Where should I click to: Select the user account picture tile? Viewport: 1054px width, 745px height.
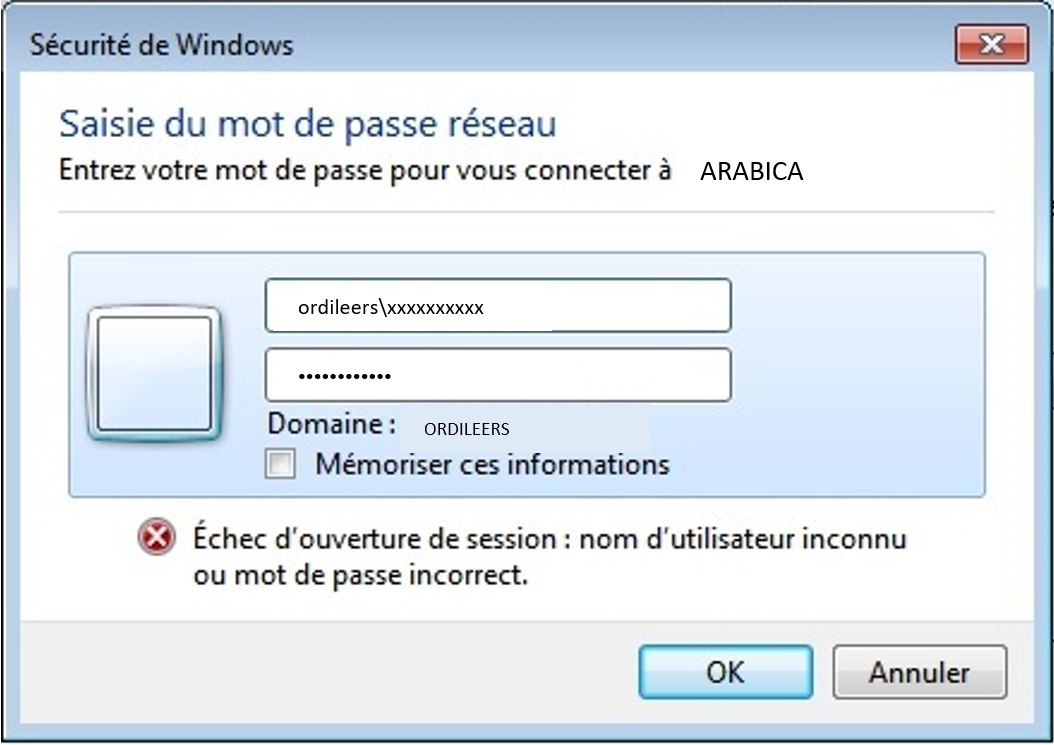tap(154, 374)
